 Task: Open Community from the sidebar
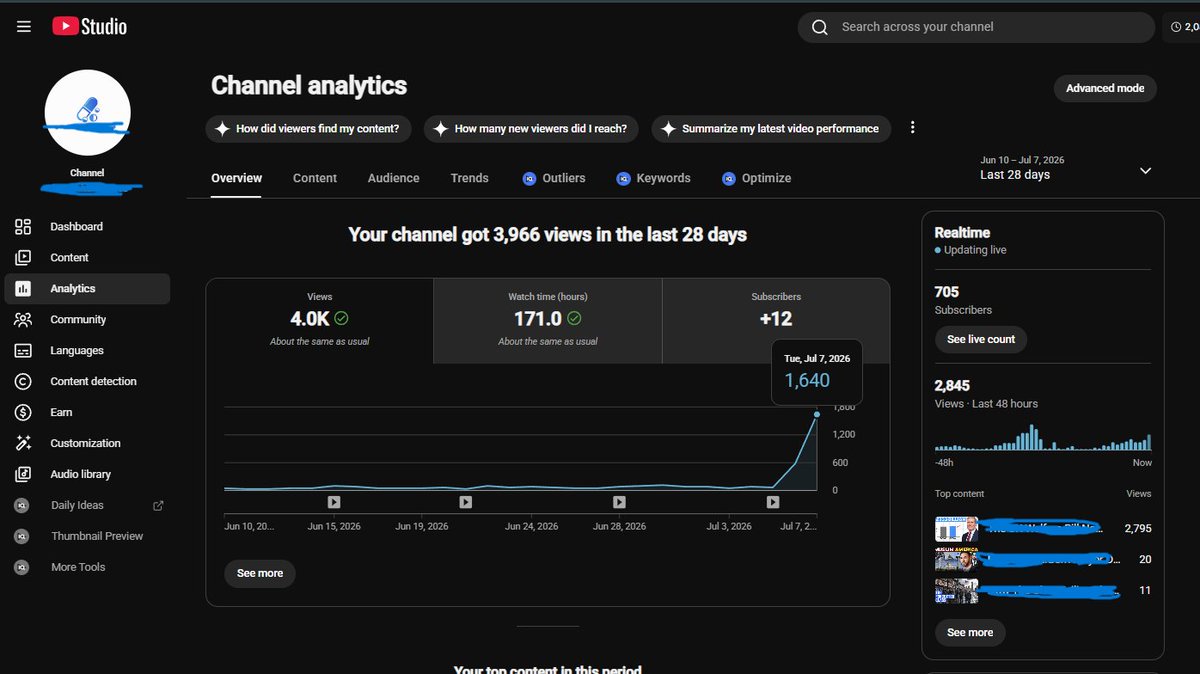88,320
